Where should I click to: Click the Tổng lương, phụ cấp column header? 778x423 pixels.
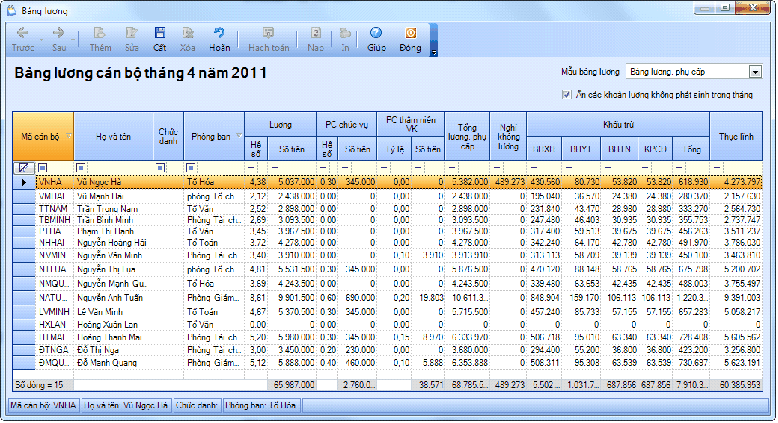(467, 136)
